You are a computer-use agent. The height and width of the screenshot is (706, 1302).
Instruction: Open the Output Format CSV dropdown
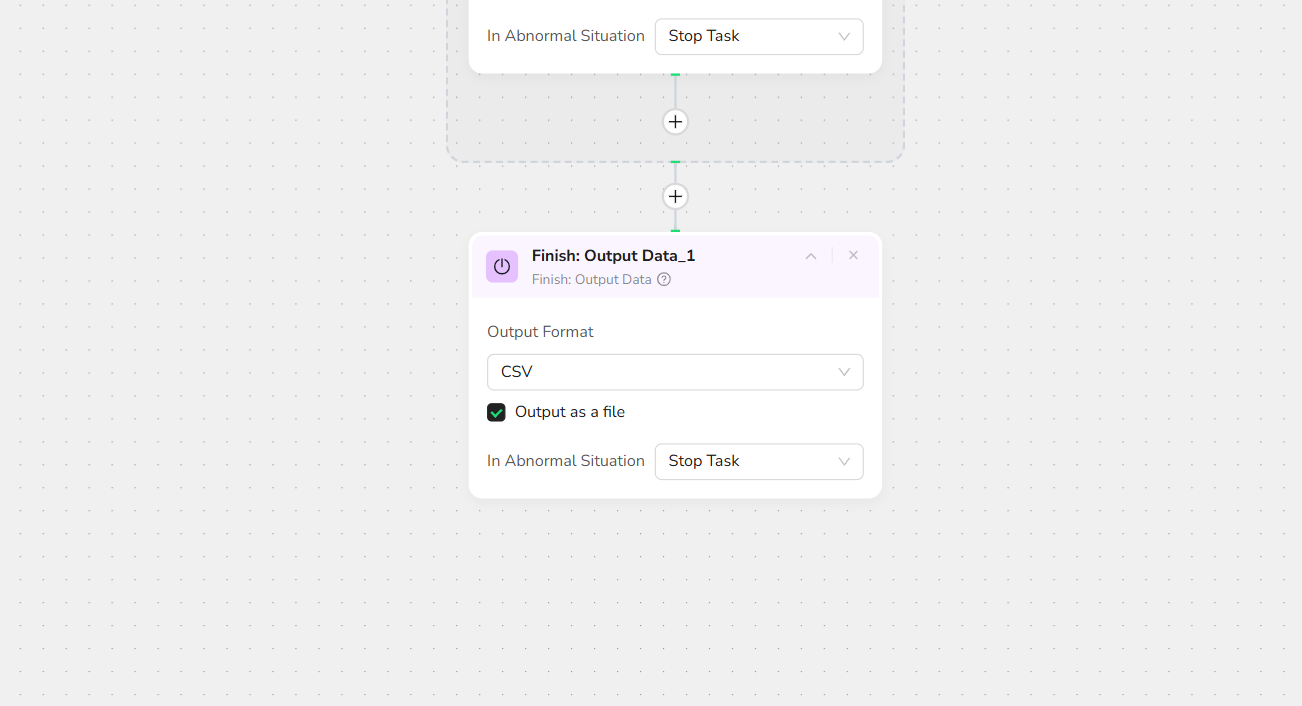click(660, 372)
